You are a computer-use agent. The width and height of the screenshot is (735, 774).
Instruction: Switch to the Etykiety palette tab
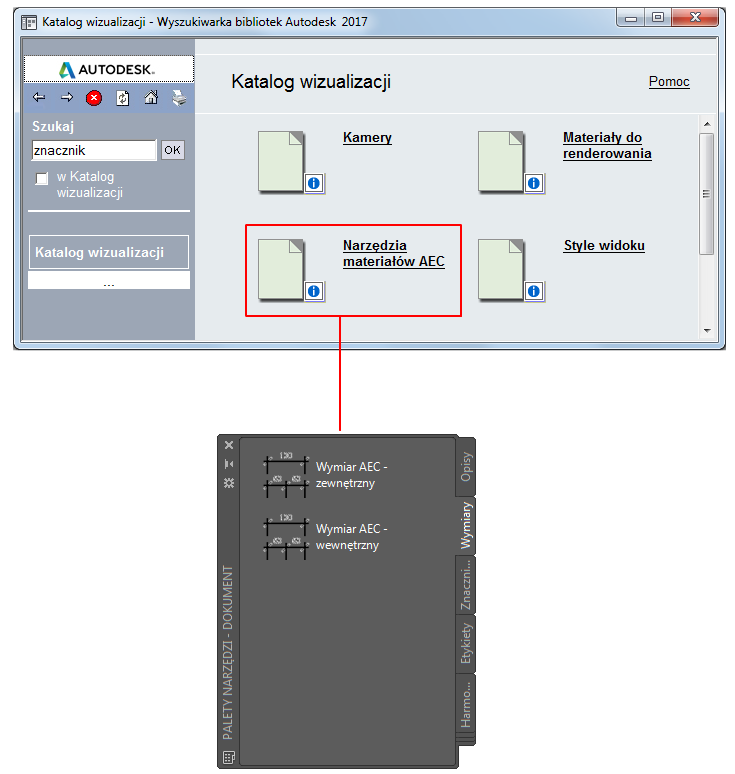[465, 644]
